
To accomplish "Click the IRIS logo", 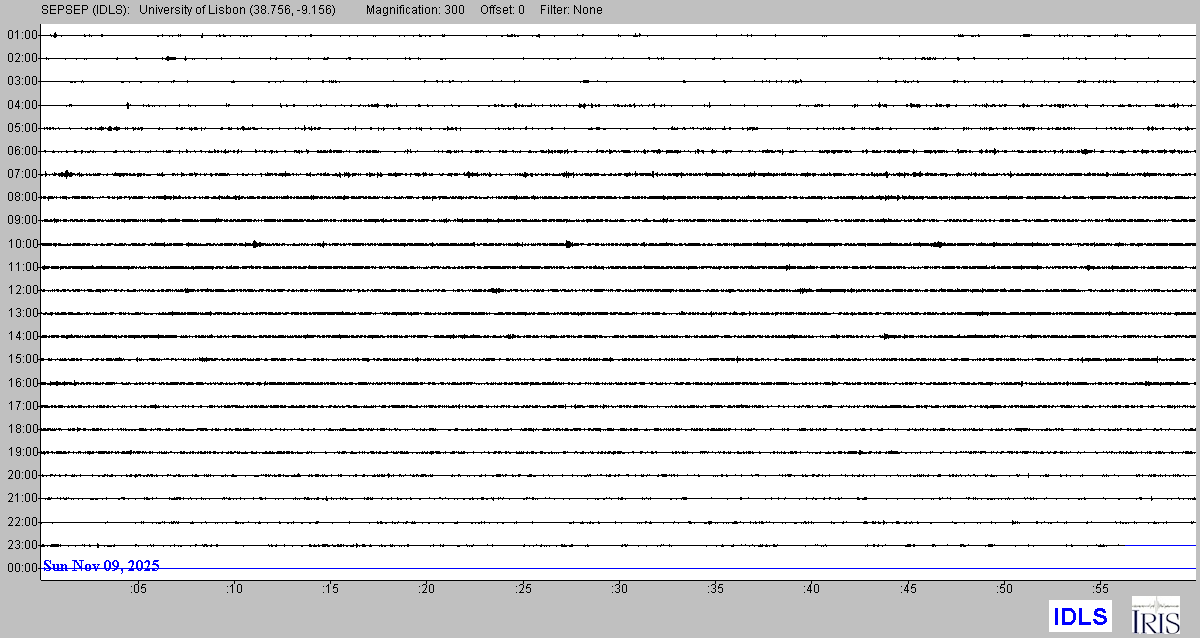I will pyautogui.click(x=1155, y=615).
